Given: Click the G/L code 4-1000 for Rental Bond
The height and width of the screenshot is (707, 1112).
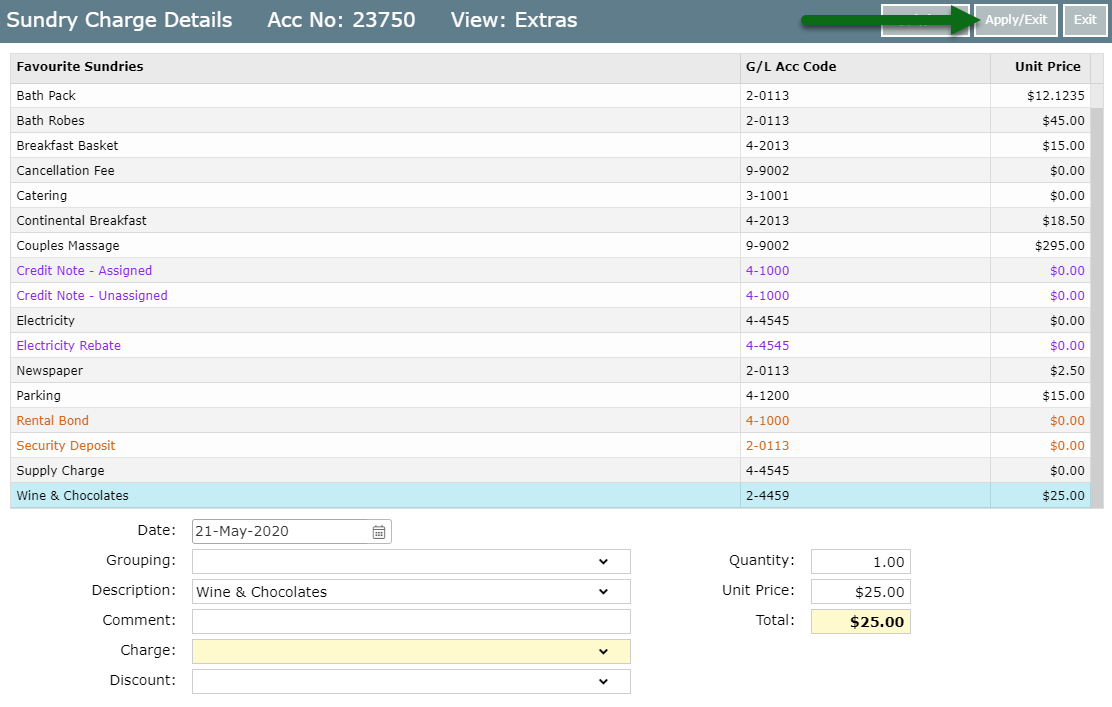Looking at the screenshot, I should click(x=767, y=421).
